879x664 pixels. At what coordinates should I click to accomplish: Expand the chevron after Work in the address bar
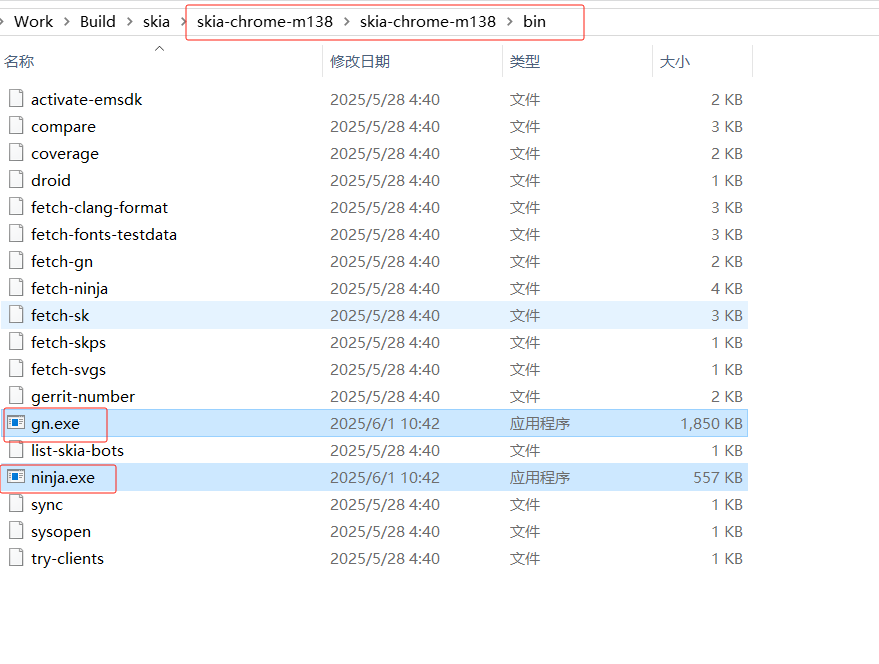coord(67,22)
